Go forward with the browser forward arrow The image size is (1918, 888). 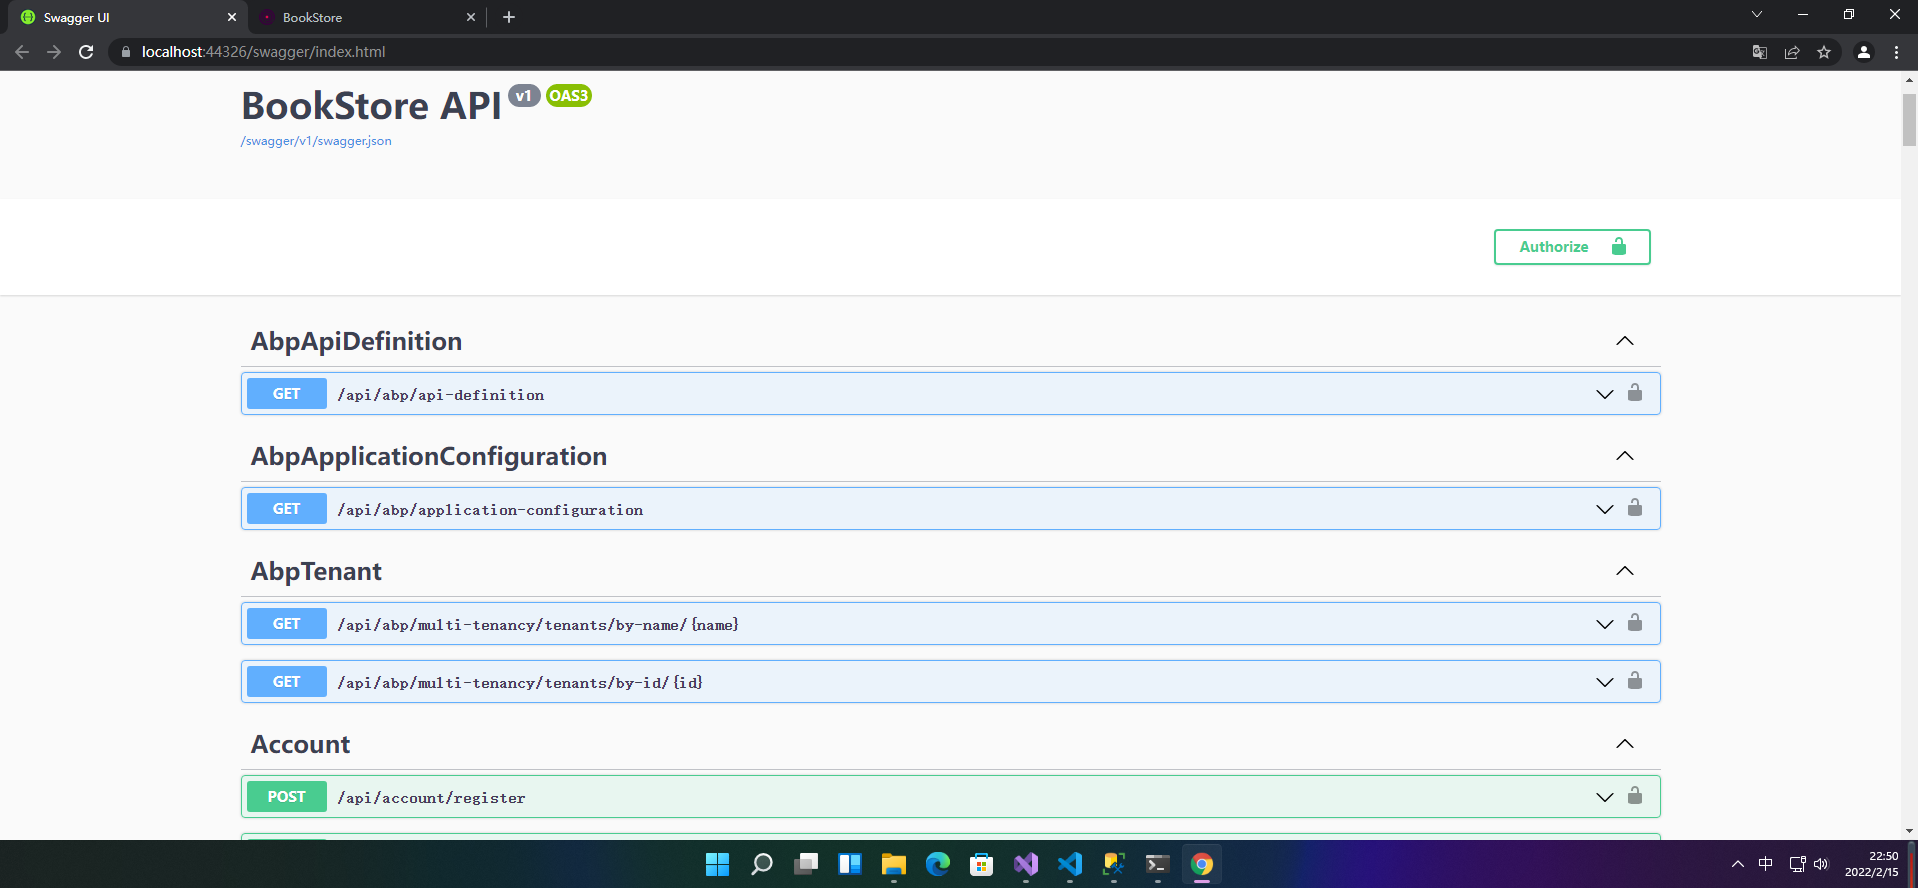click(54, 52)
